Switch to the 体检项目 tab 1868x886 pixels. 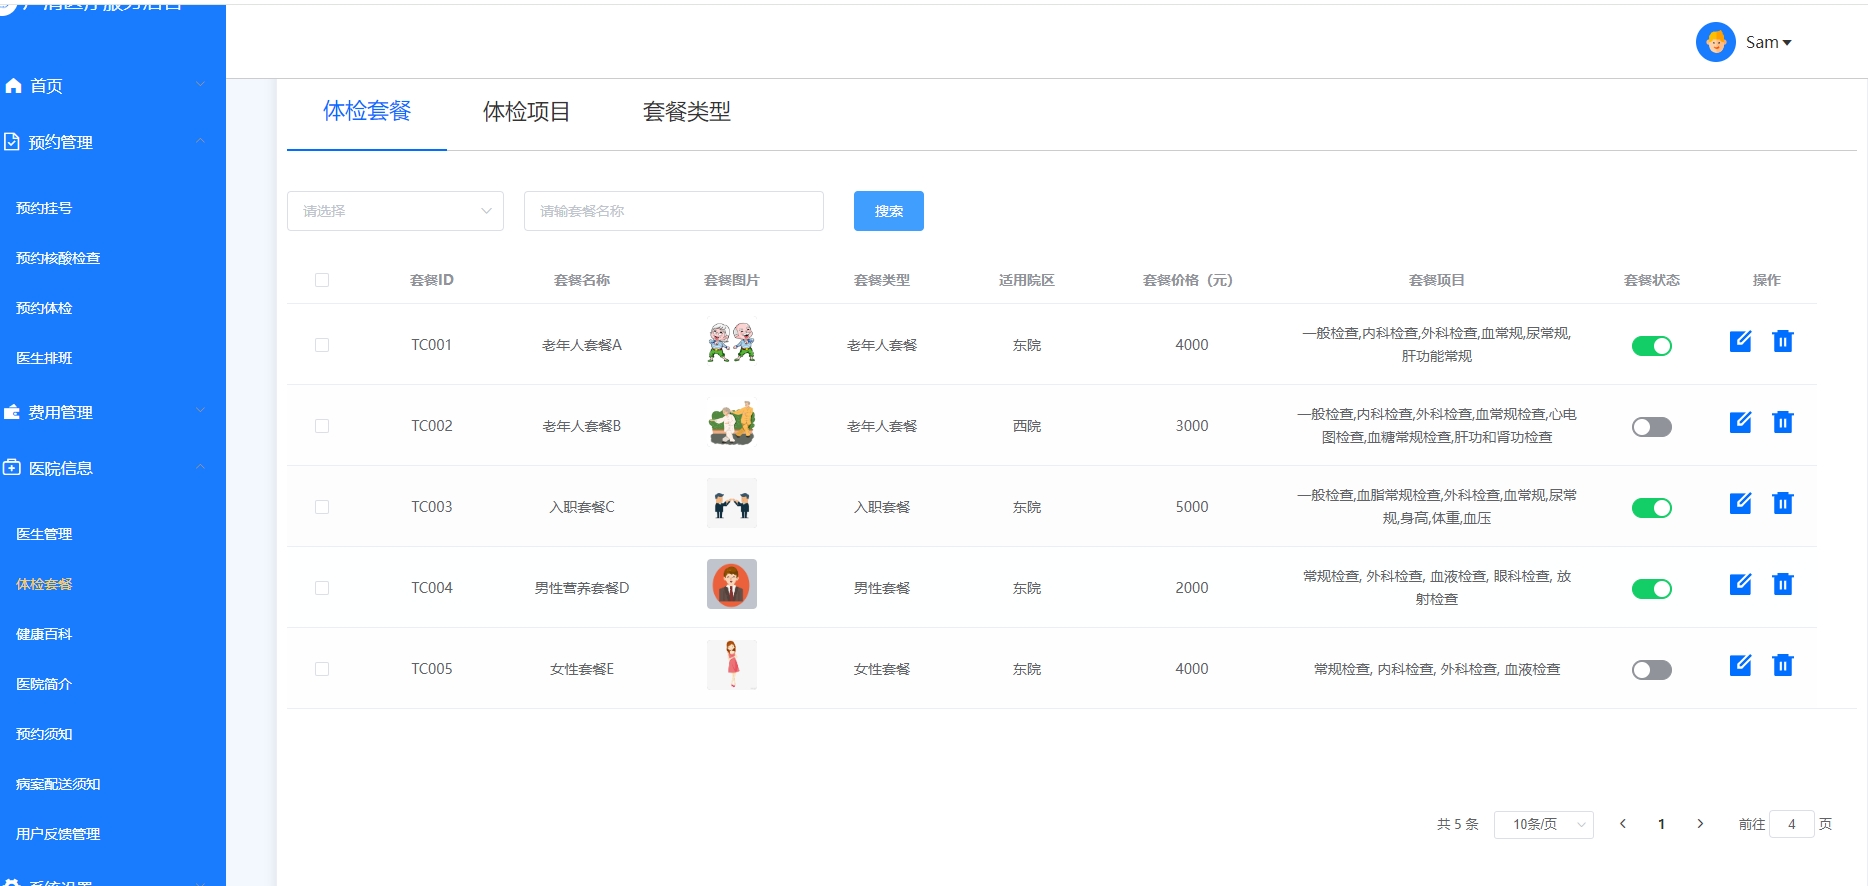(527, 111)
